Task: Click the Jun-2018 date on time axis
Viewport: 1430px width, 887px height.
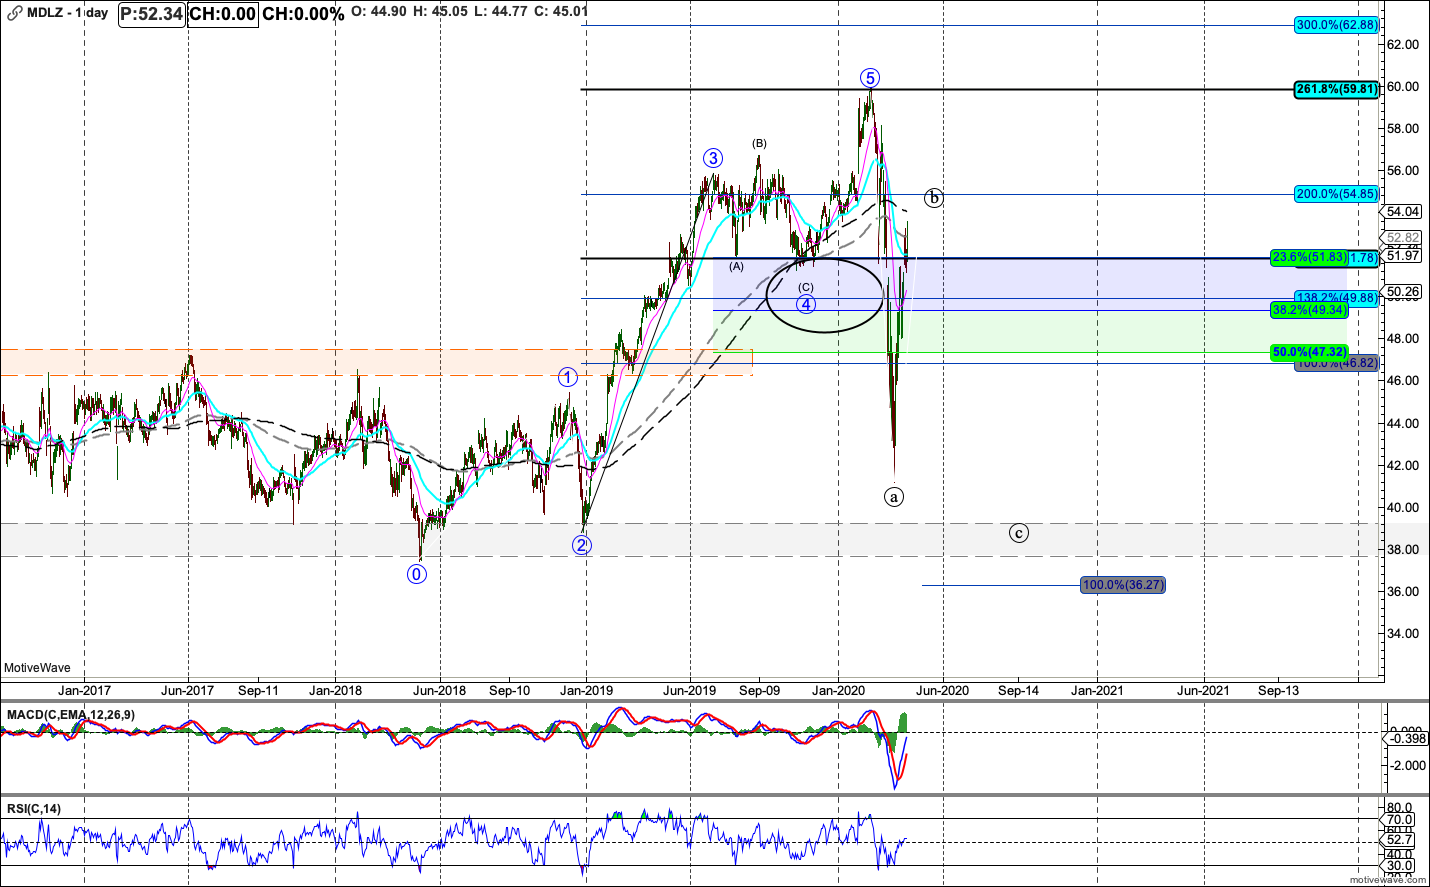Action: coord(440,691)
